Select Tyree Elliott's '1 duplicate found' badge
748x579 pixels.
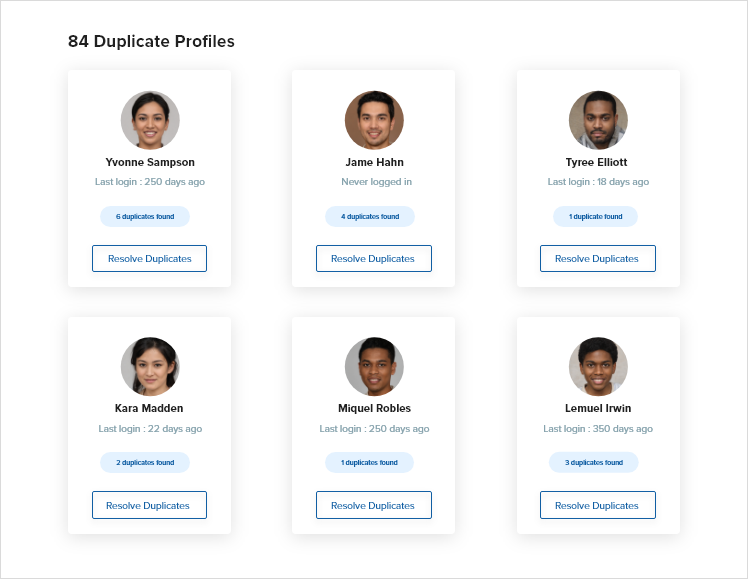click(595, 217)
